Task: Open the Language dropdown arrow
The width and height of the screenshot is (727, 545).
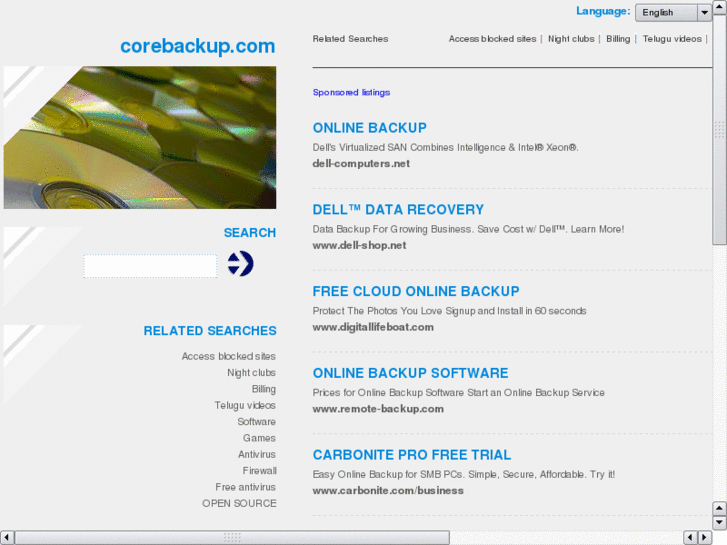Action: [x=704, y=13]
